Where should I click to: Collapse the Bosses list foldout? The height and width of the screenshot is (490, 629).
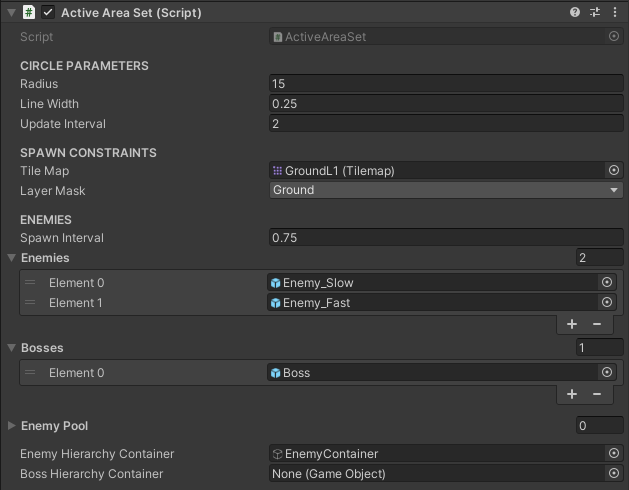click(11, 348)
